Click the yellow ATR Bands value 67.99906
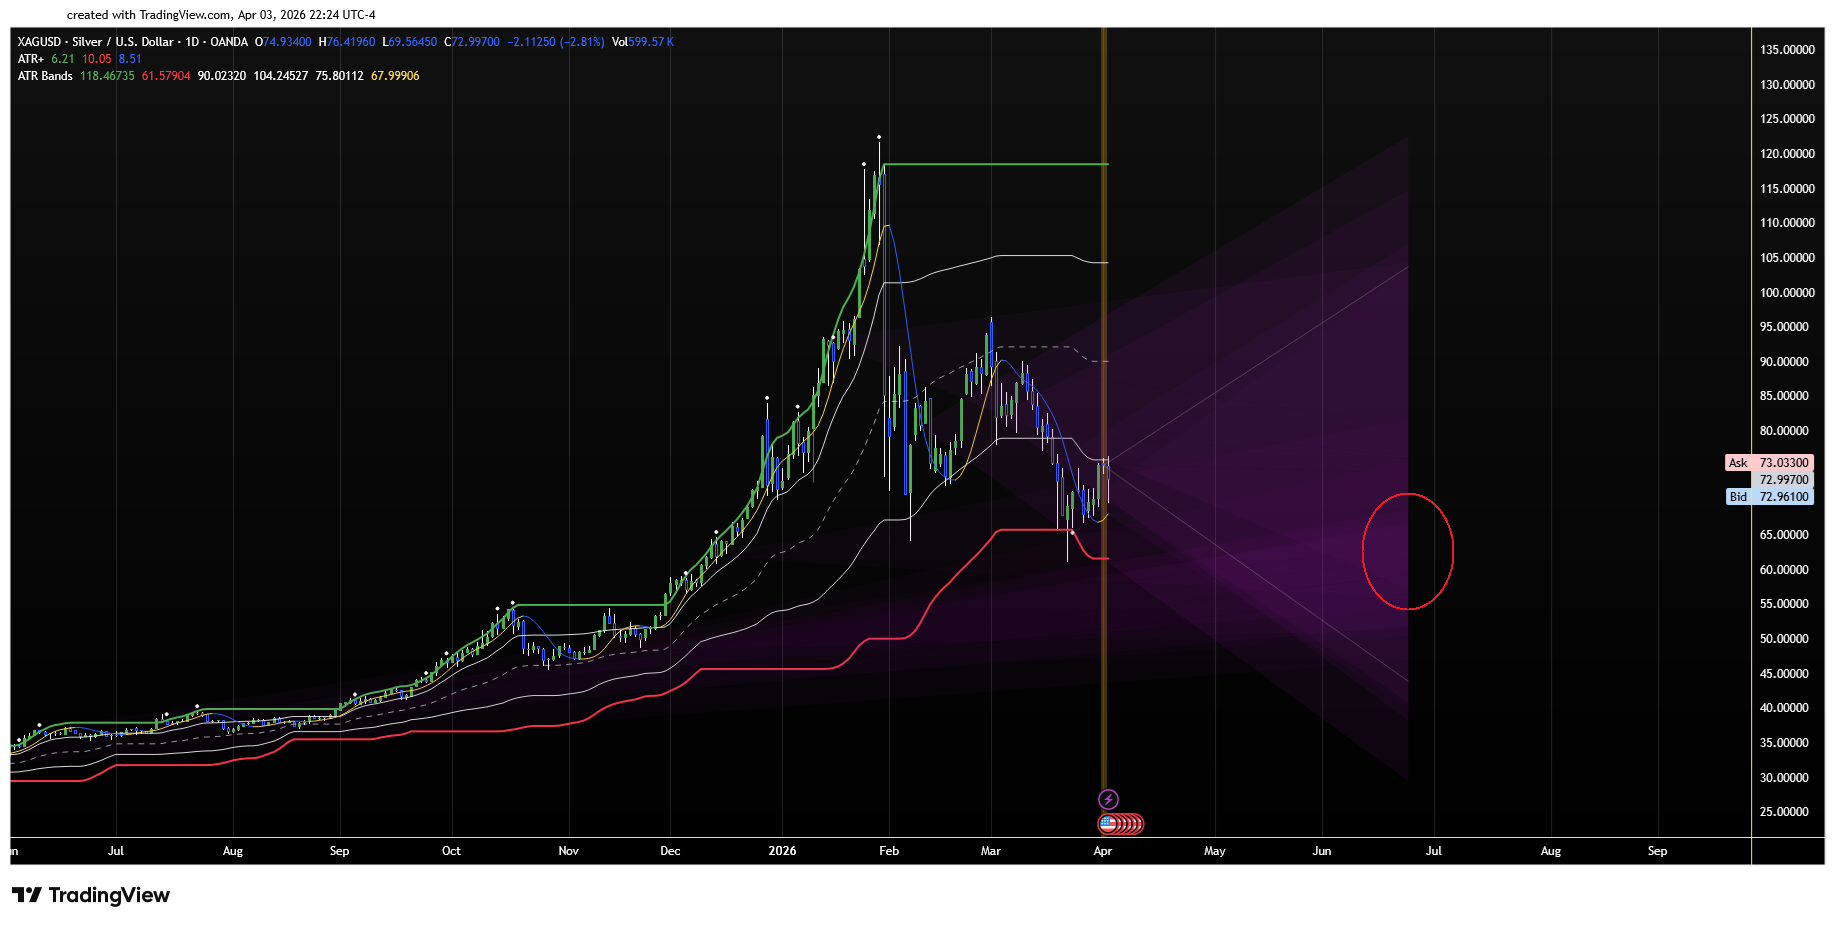The width and height of the screenshot is (1835, 925). tap(395, 76)
